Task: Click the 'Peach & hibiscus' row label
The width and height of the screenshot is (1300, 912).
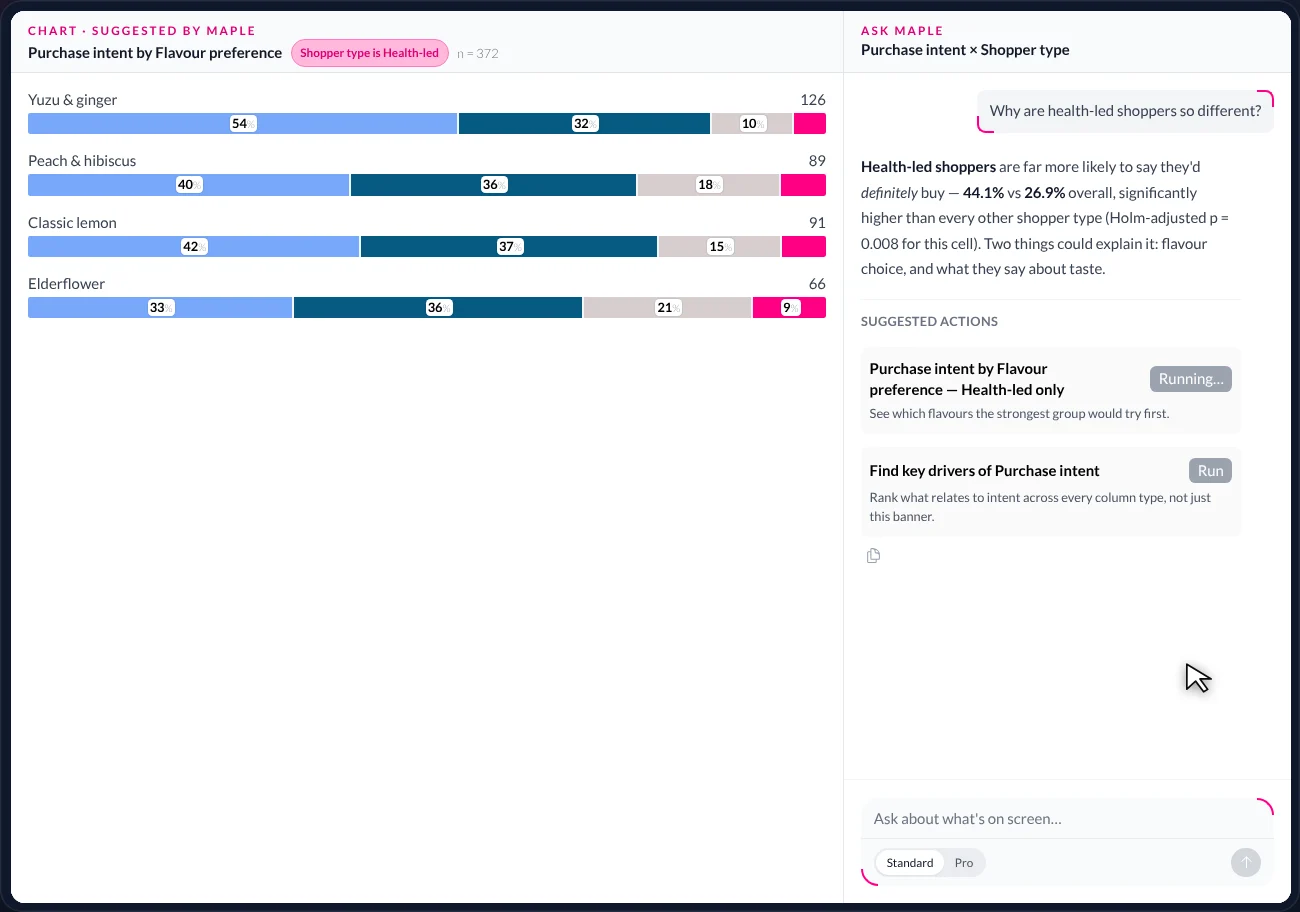Action: pos(82,161)
